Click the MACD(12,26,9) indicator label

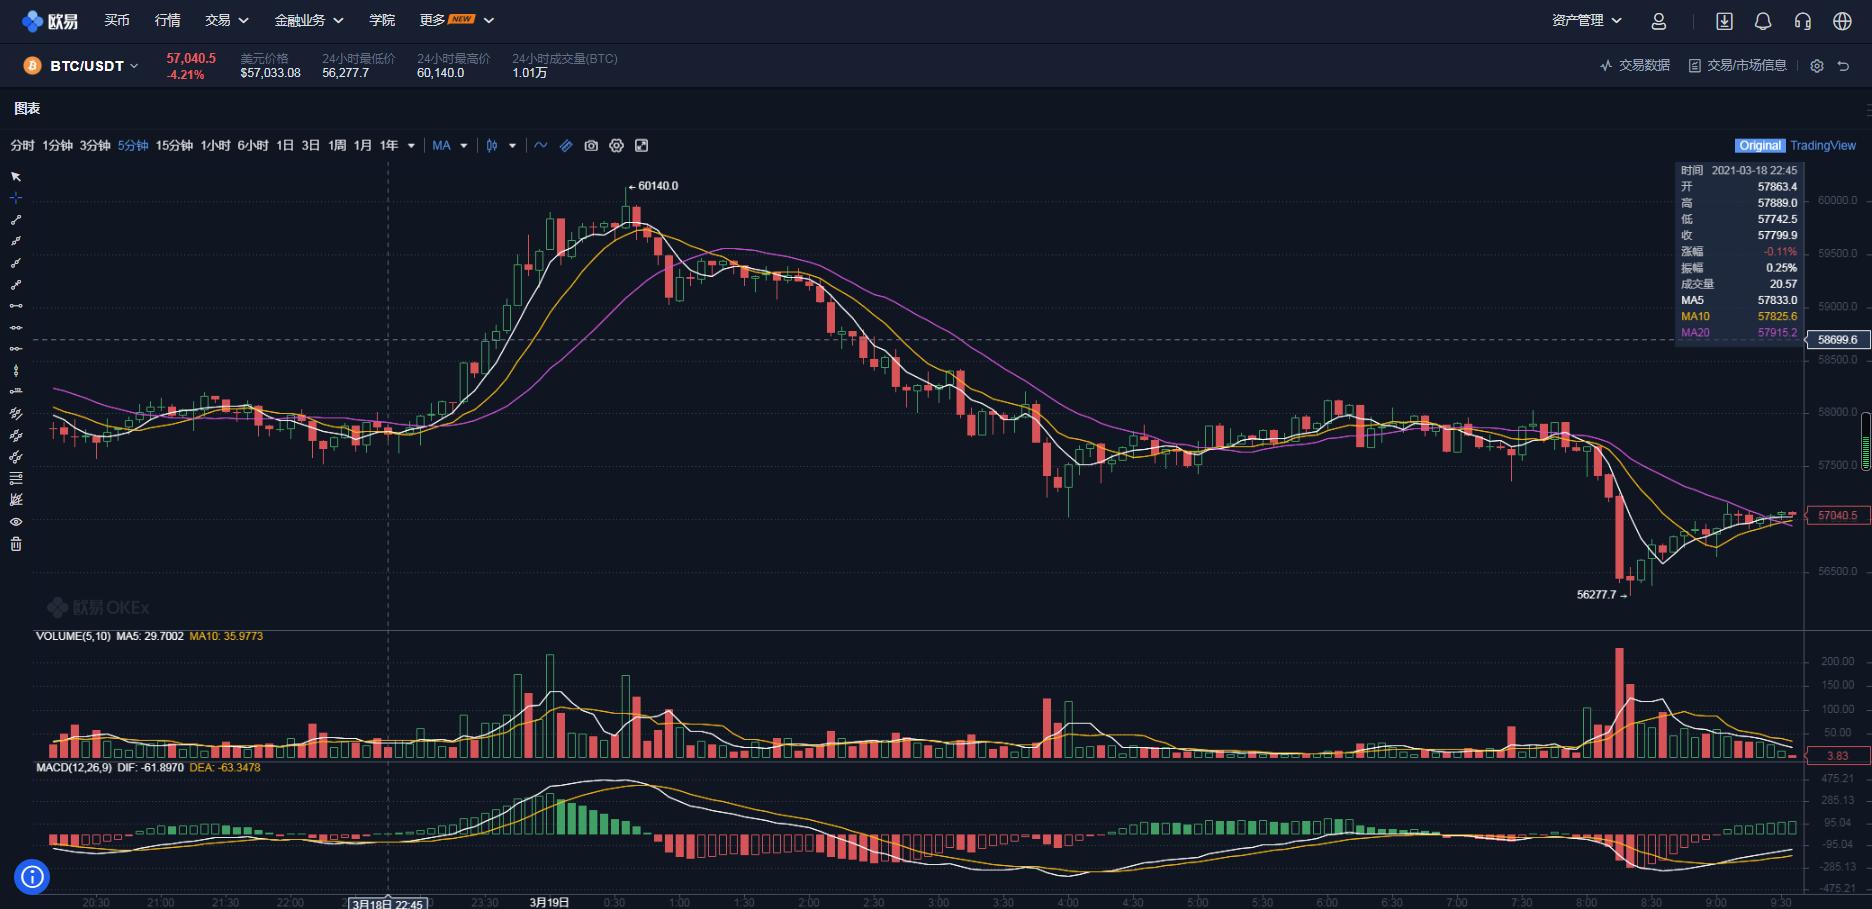(73, 768)
